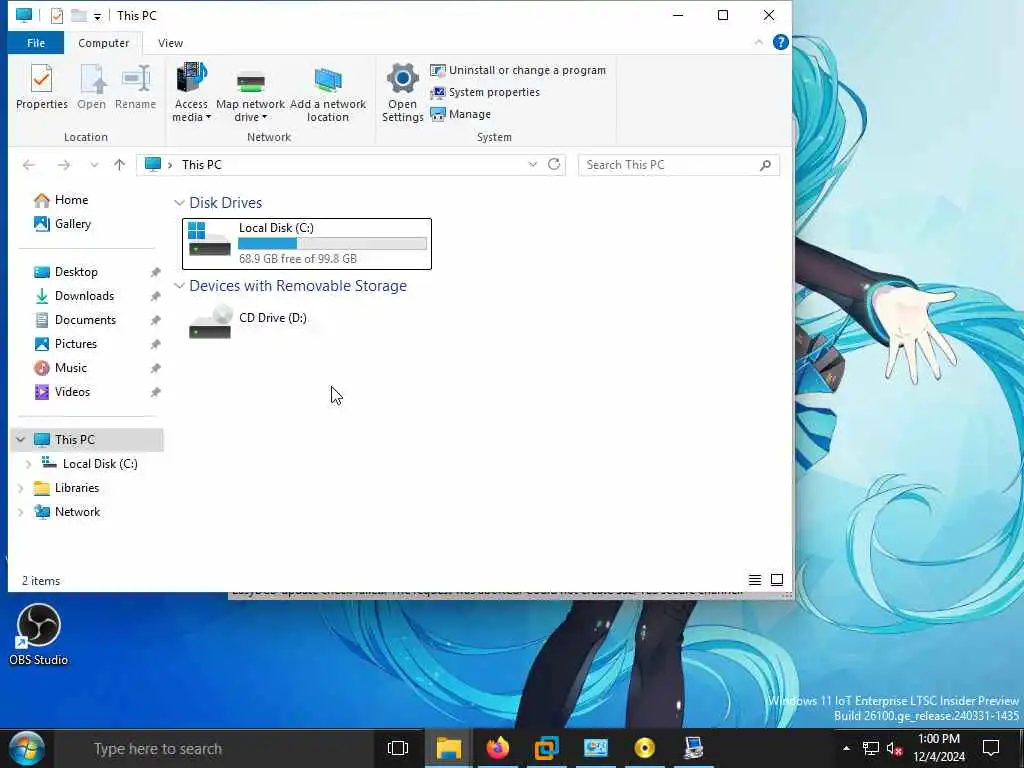Launch Firefox from the taskbar

pos(498,748)
